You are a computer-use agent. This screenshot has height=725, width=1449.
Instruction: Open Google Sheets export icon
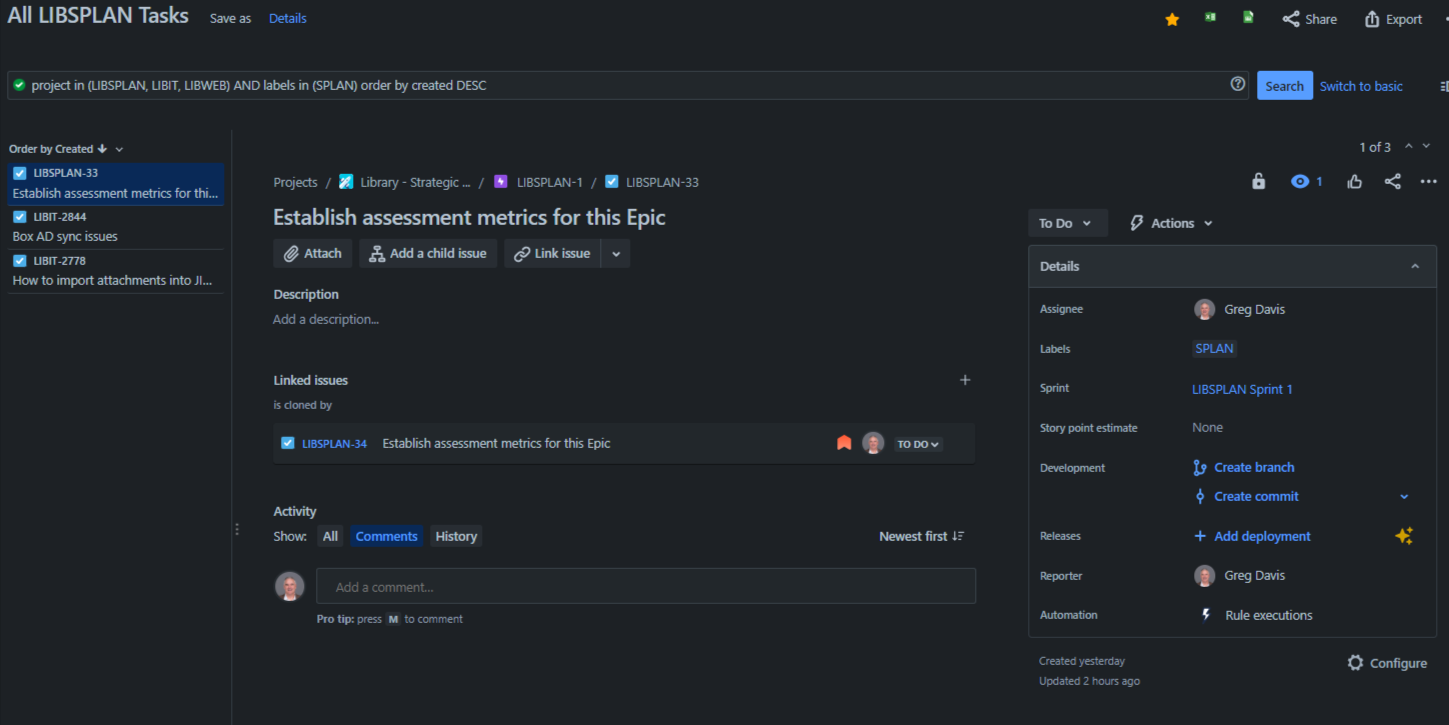point(1247,17)
